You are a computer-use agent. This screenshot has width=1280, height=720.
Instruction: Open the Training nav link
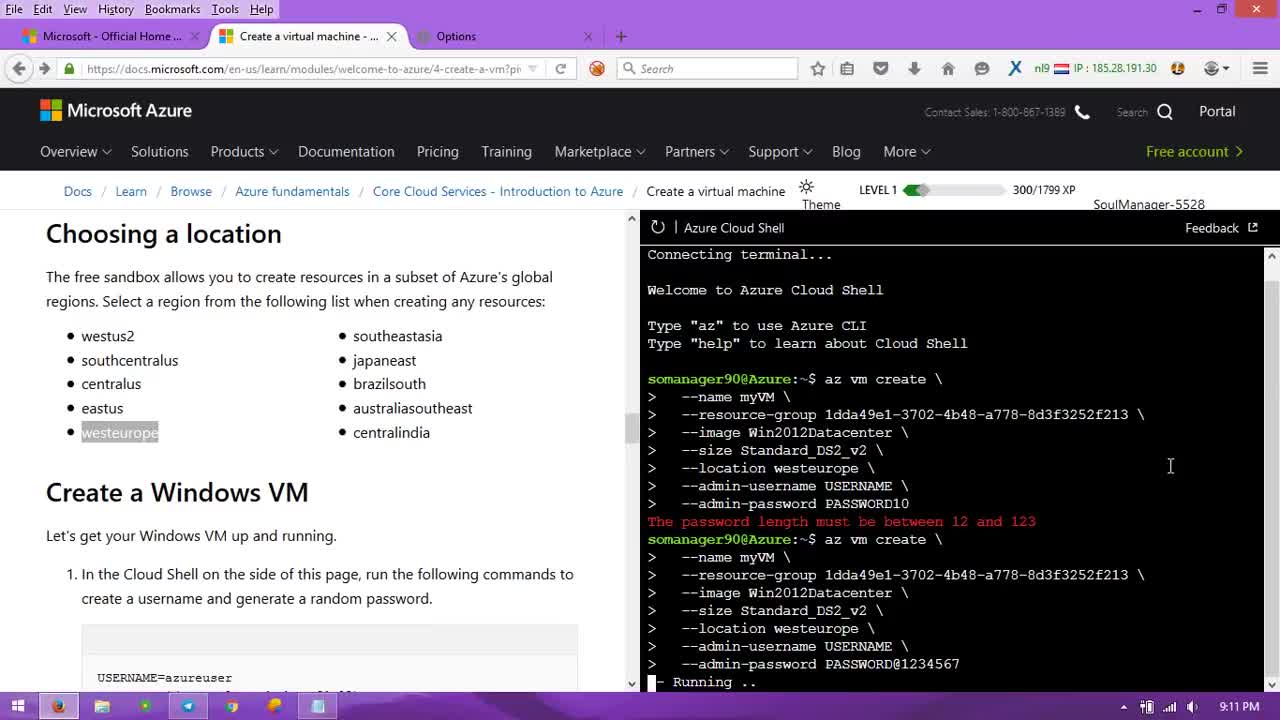[506, 152]
